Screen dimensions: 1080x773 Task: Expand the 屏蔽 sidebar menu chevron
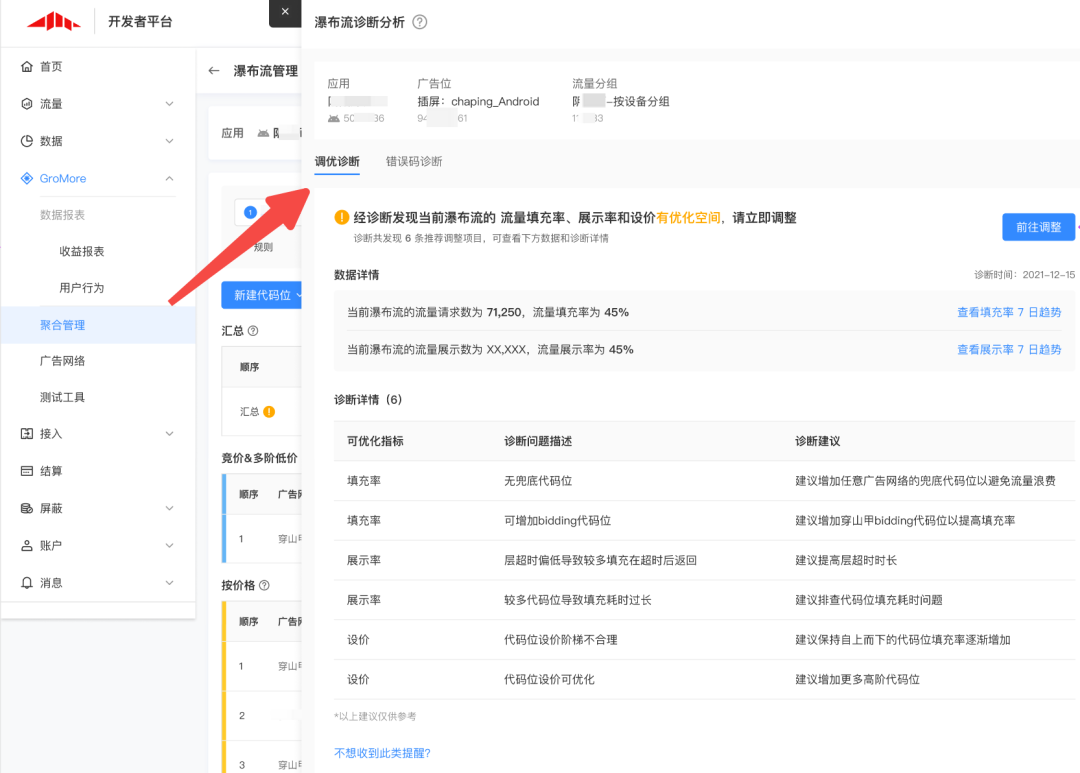coord(169,508)
